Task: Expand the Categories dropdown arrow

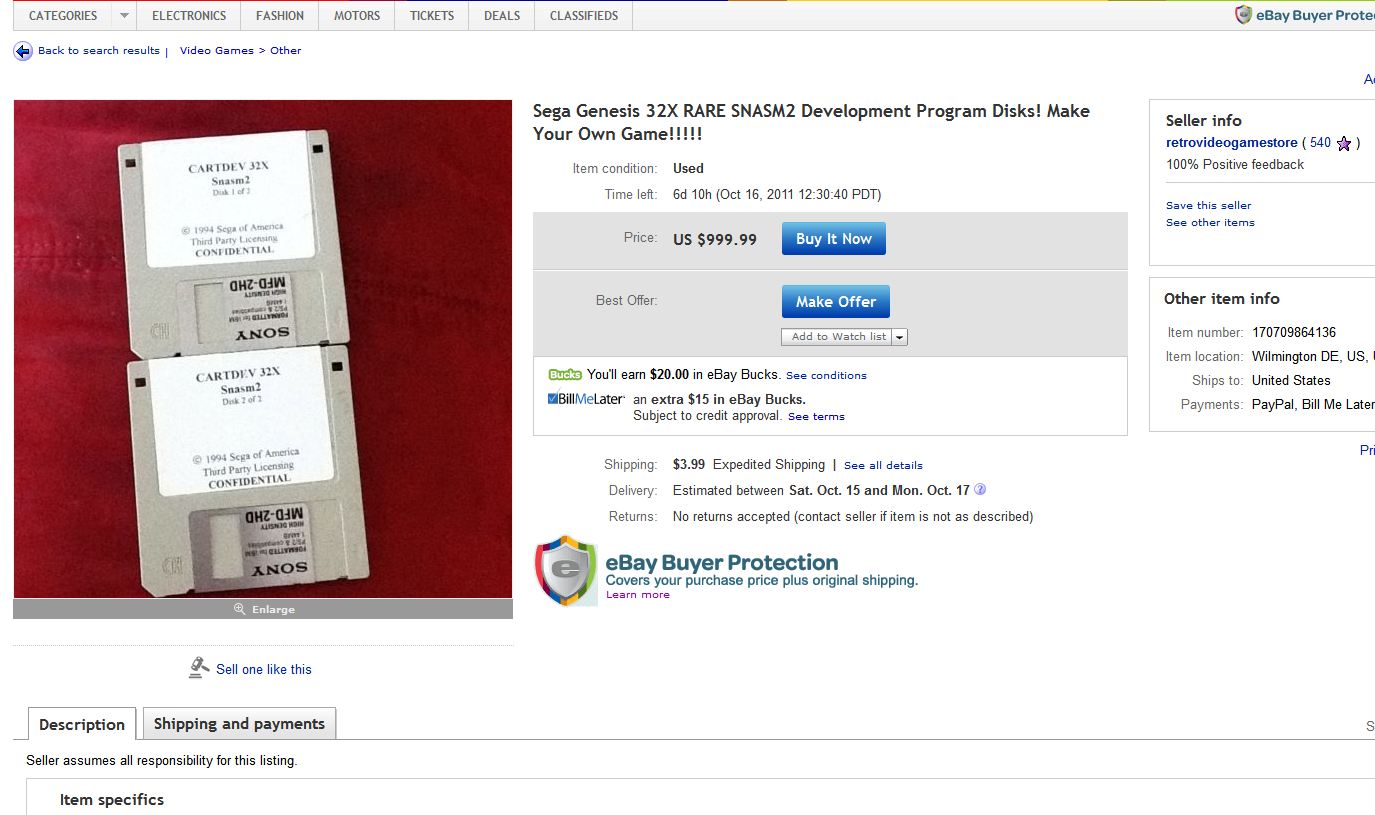Action: coord(124,16)
